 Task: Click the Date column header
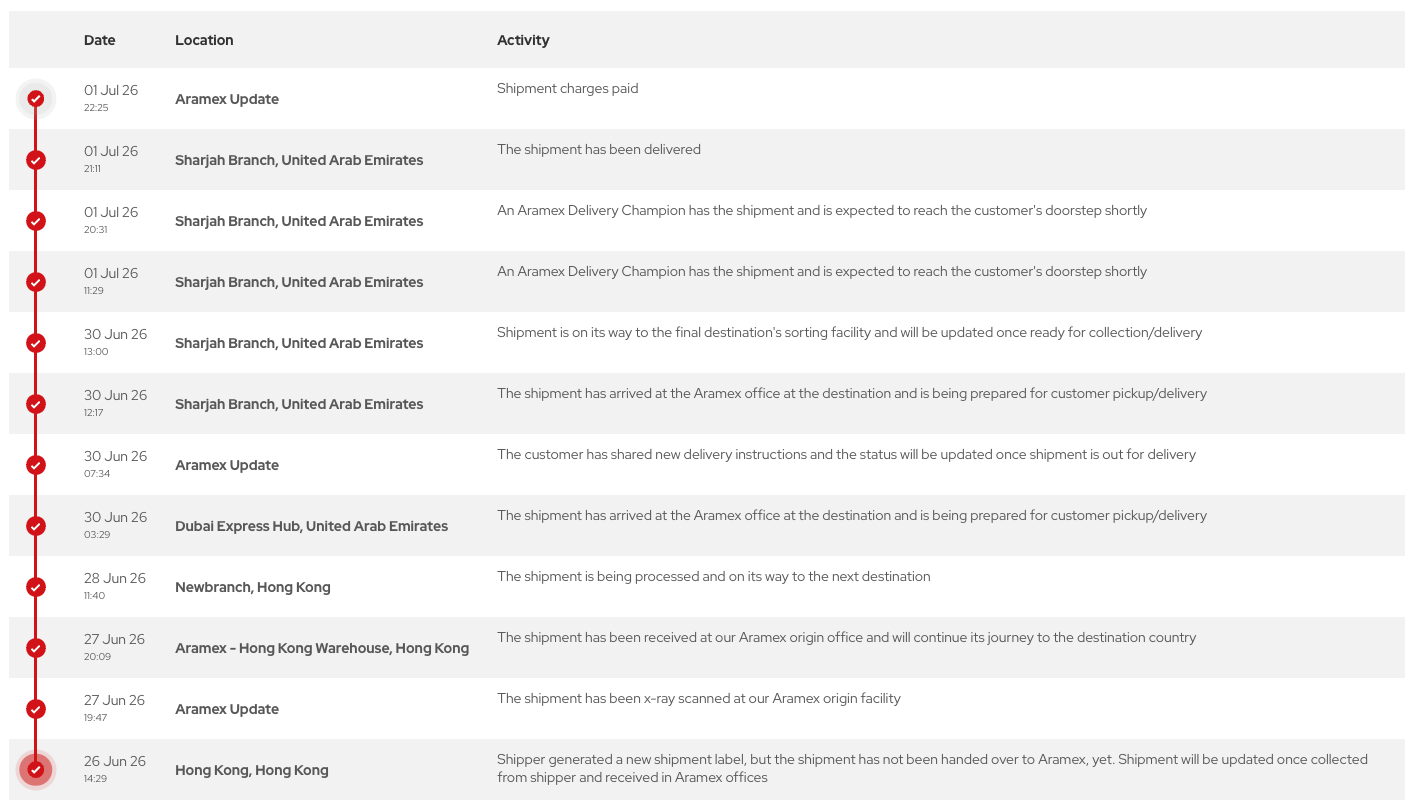(100, 40)
